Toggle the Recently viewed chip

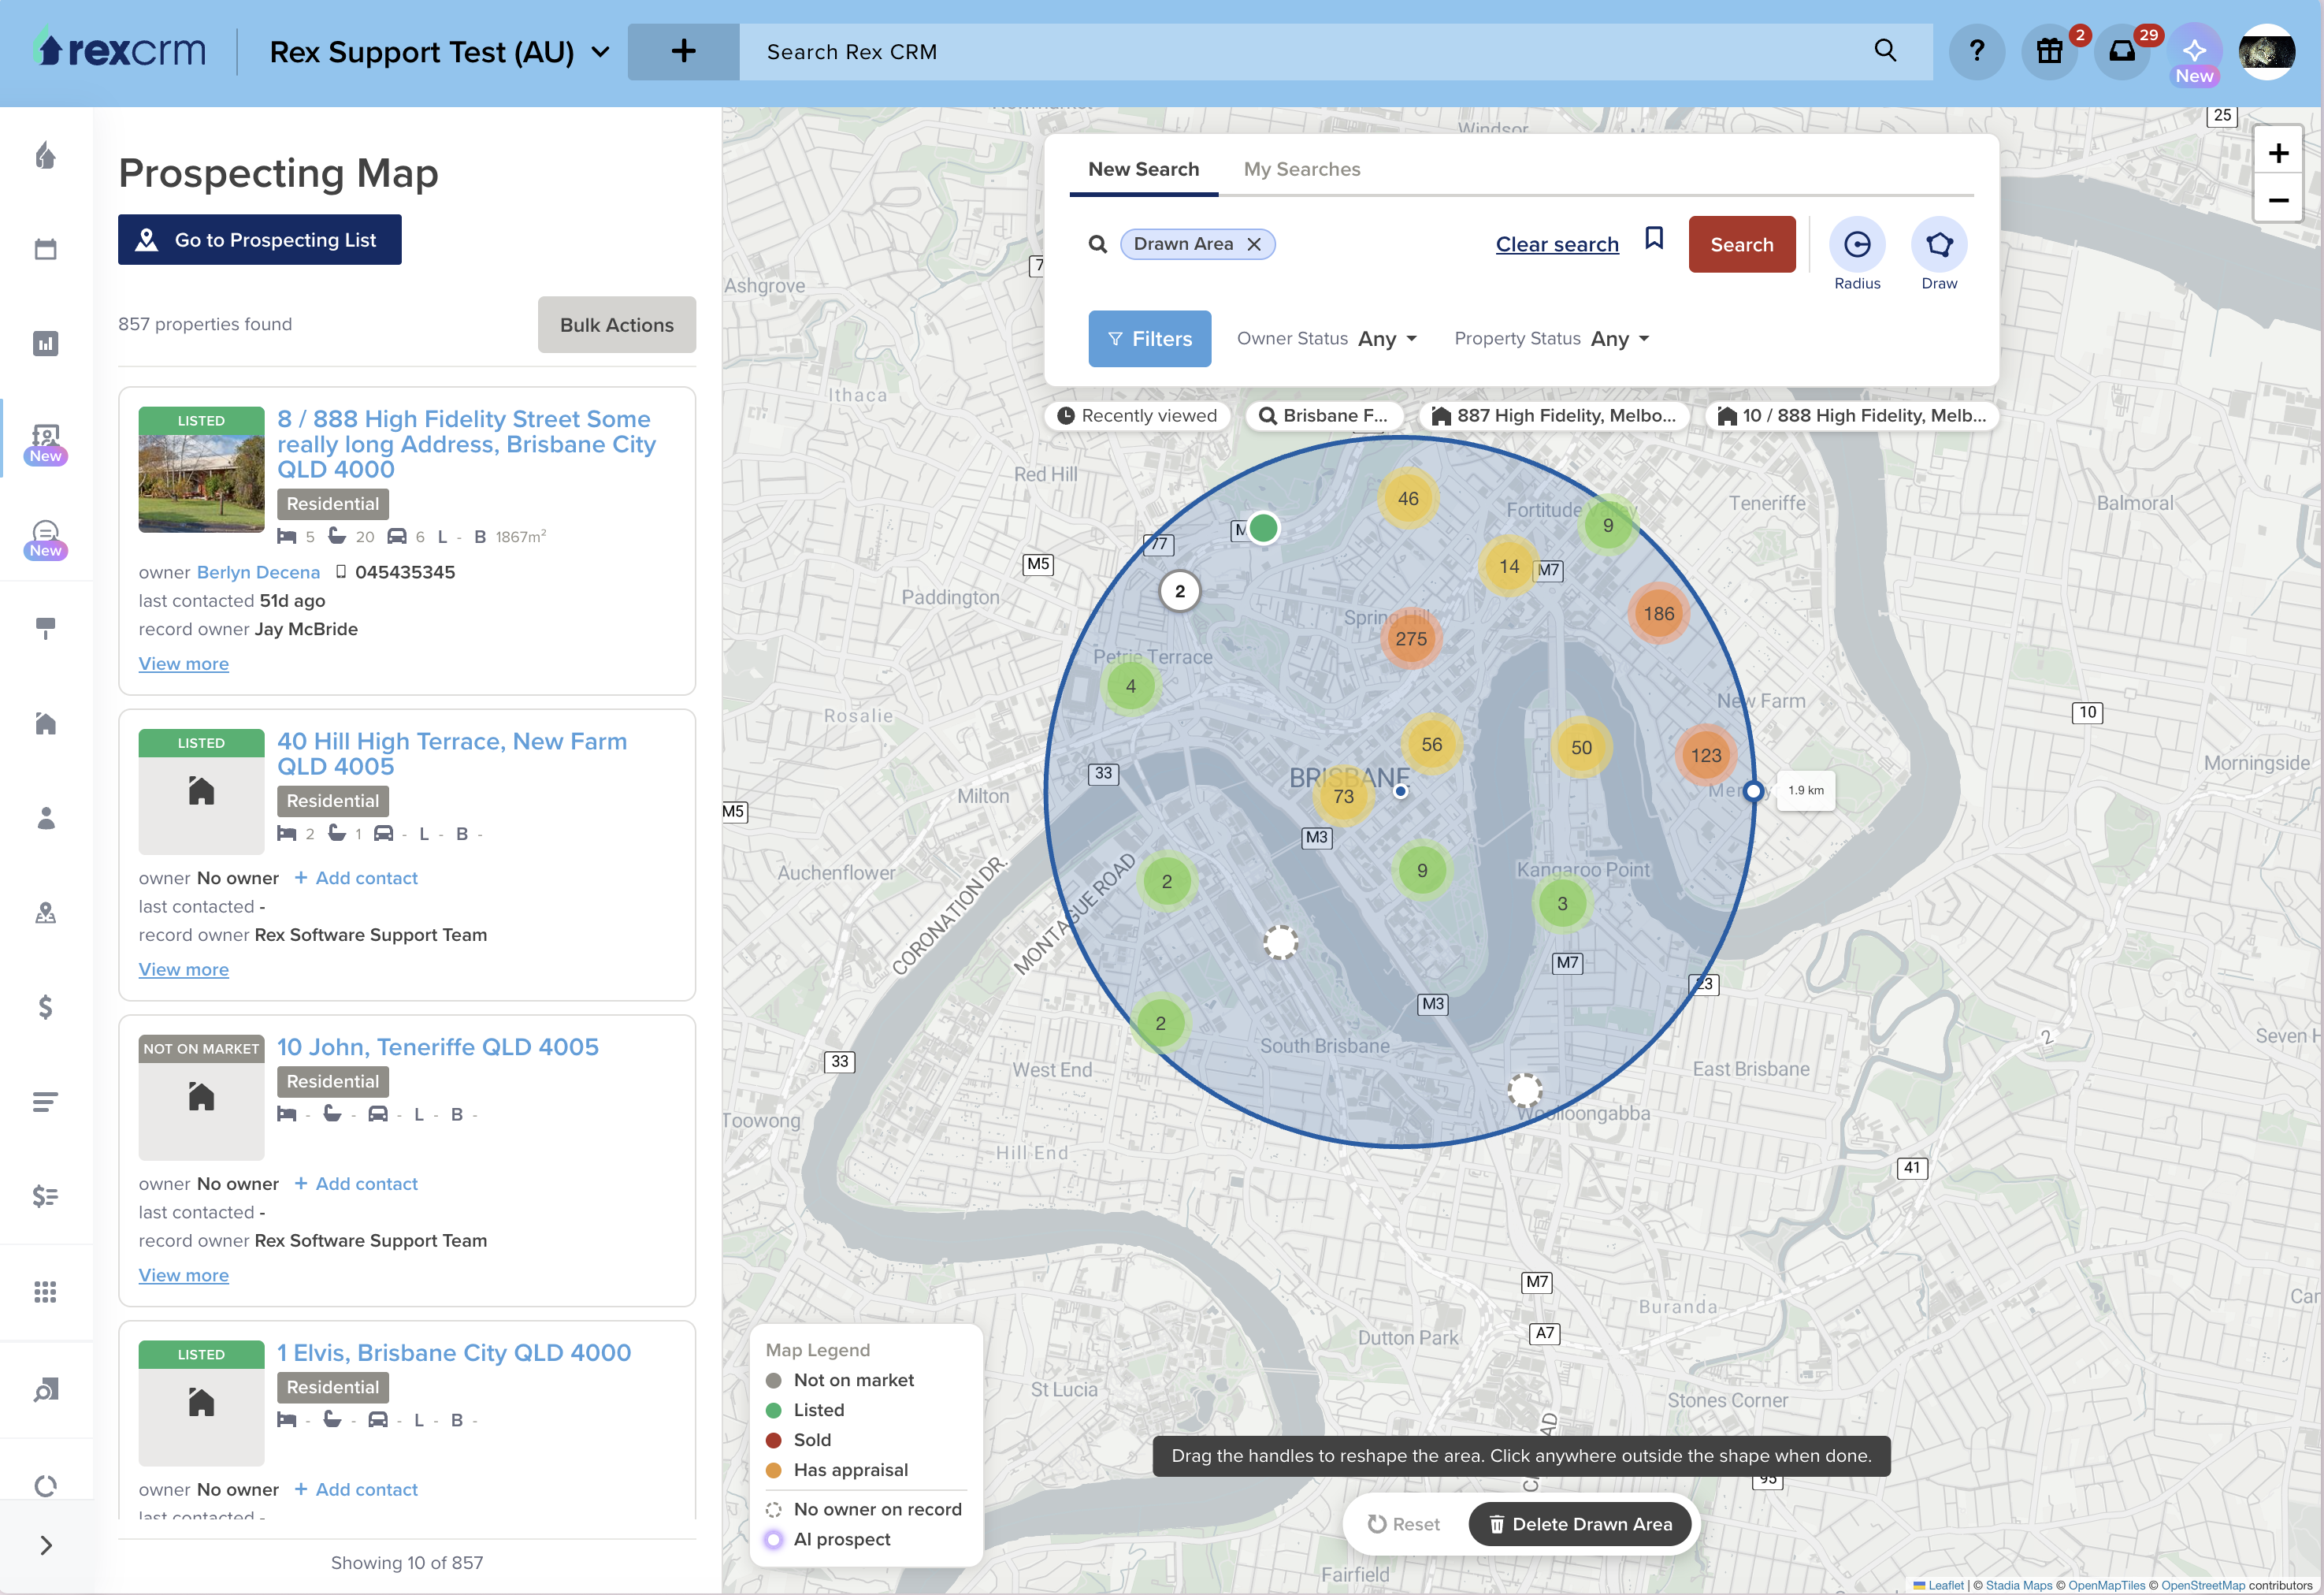1137,416
